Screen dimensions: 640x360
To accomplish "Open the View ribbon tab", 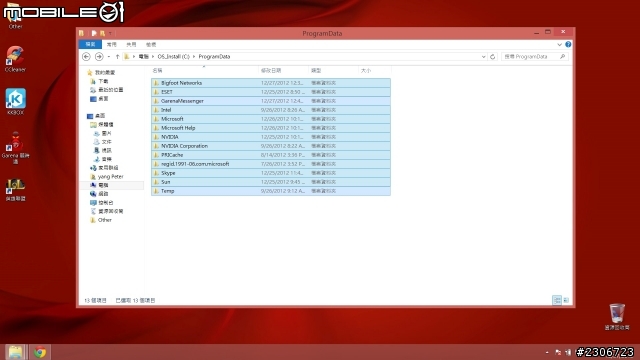I will 151,44.
